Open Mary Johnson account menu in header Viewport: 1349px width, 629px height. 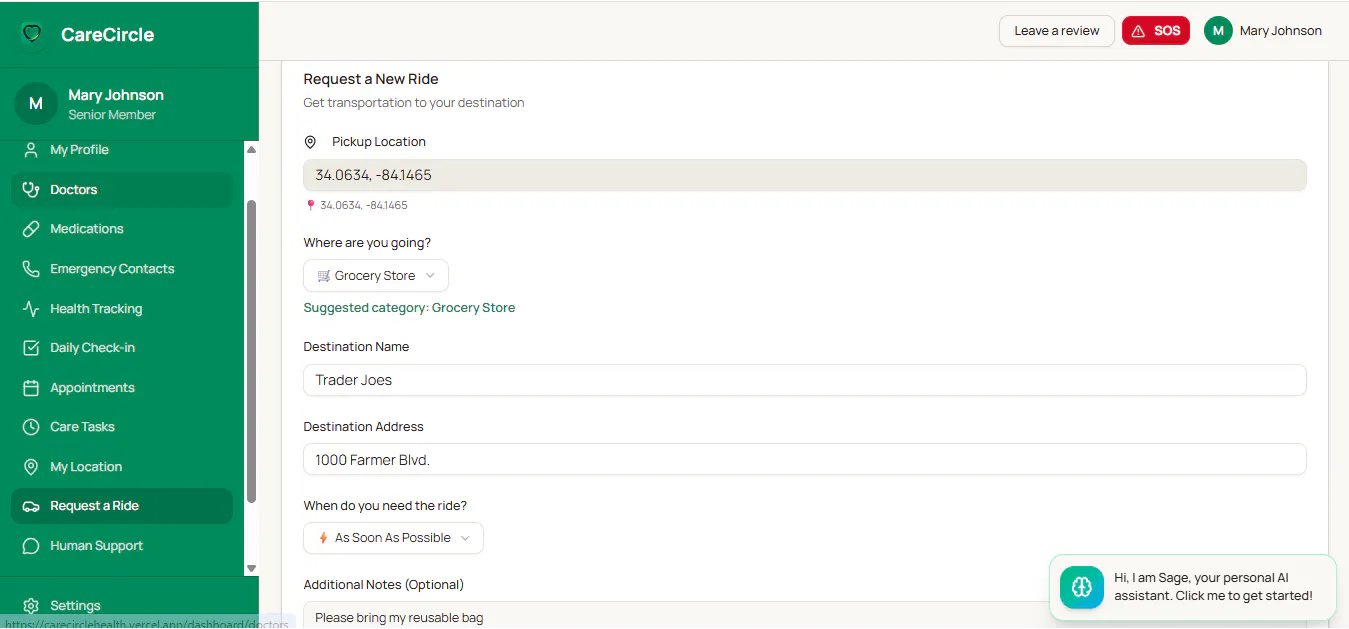1264,31
